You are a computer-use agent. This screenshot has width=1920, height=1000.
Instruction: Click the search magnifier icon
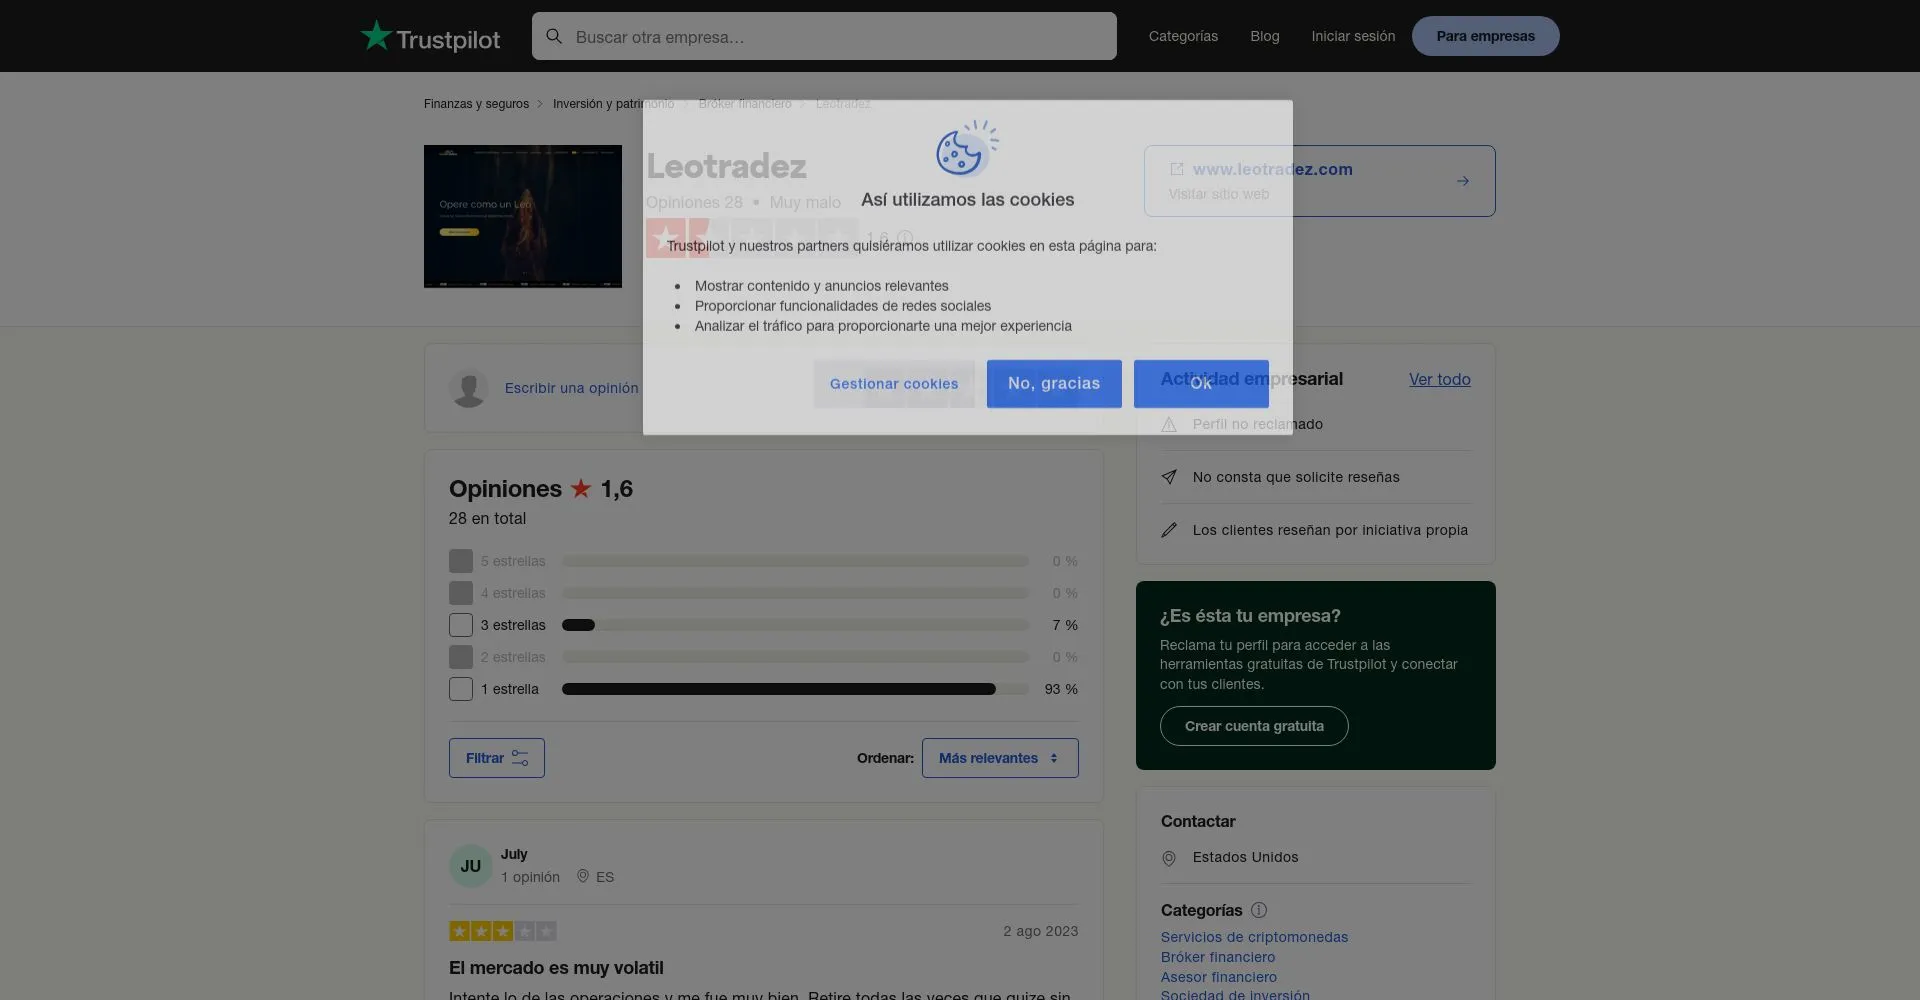click(x=554, y=36)
